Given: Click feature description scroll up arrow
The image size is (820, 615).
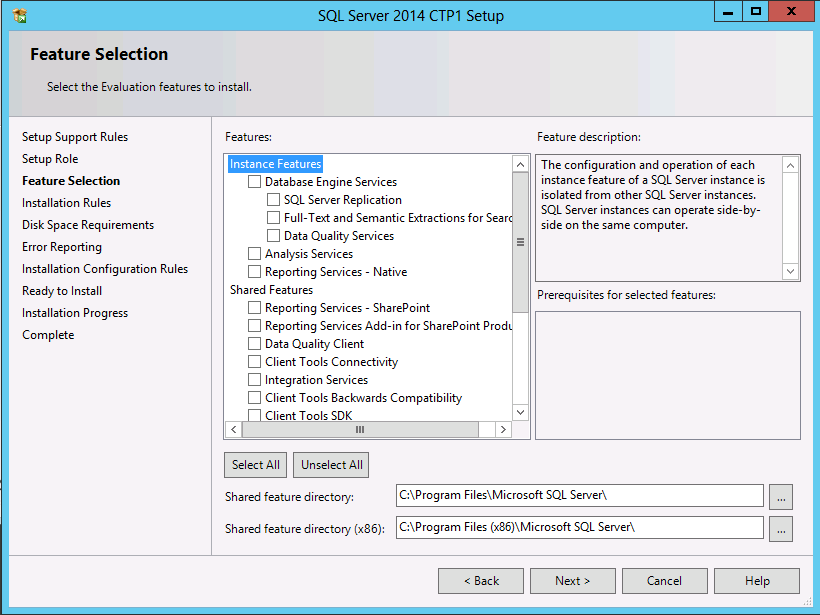Looking at the screenshot, I should pyautogui.click(x=790, y=166).
